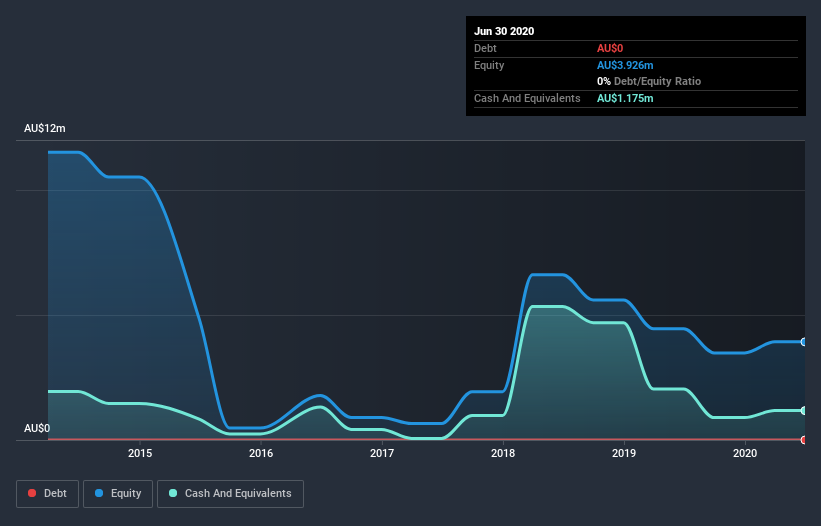The height and width of the screenshot is (526, 821).
Task: Click the AU$12m y-axis label
Action: tap(45, 128)
